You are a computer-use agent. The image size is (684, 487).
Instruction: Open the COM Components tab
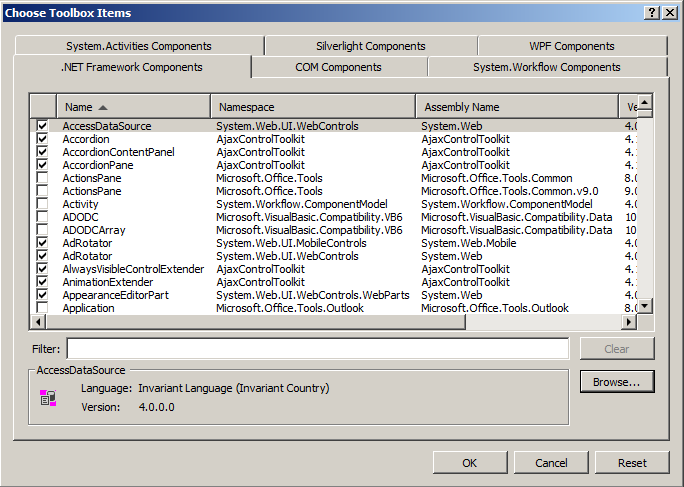tap(338, 67)
